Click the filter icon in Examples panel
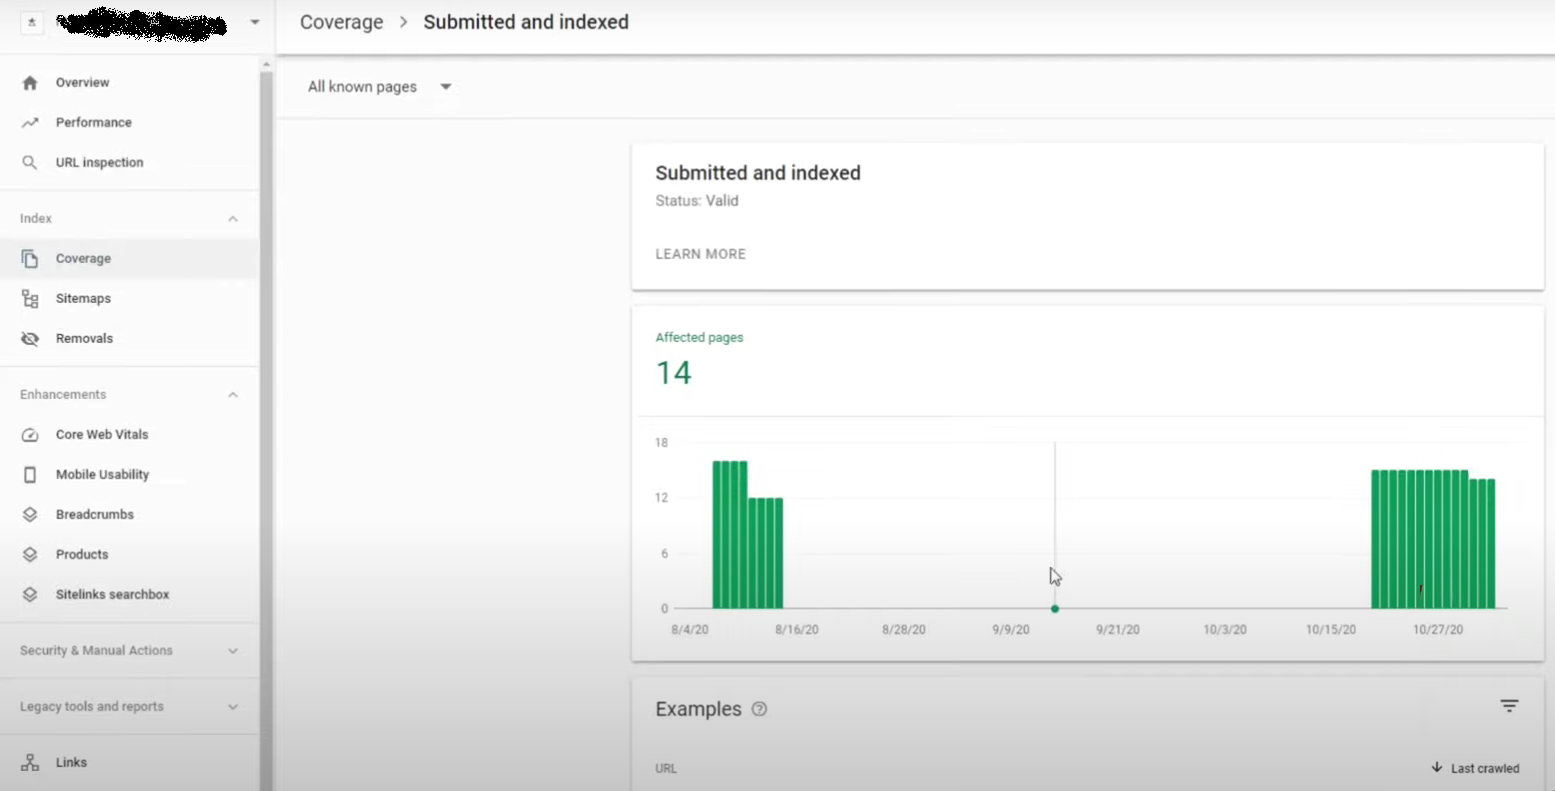The image size is (1555, 791). pos(1508,705)
